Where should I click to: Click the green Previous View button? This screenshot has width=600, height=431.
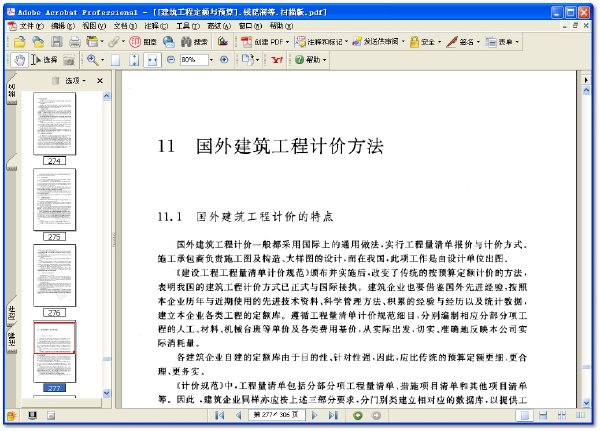click(x=358, y=415)
